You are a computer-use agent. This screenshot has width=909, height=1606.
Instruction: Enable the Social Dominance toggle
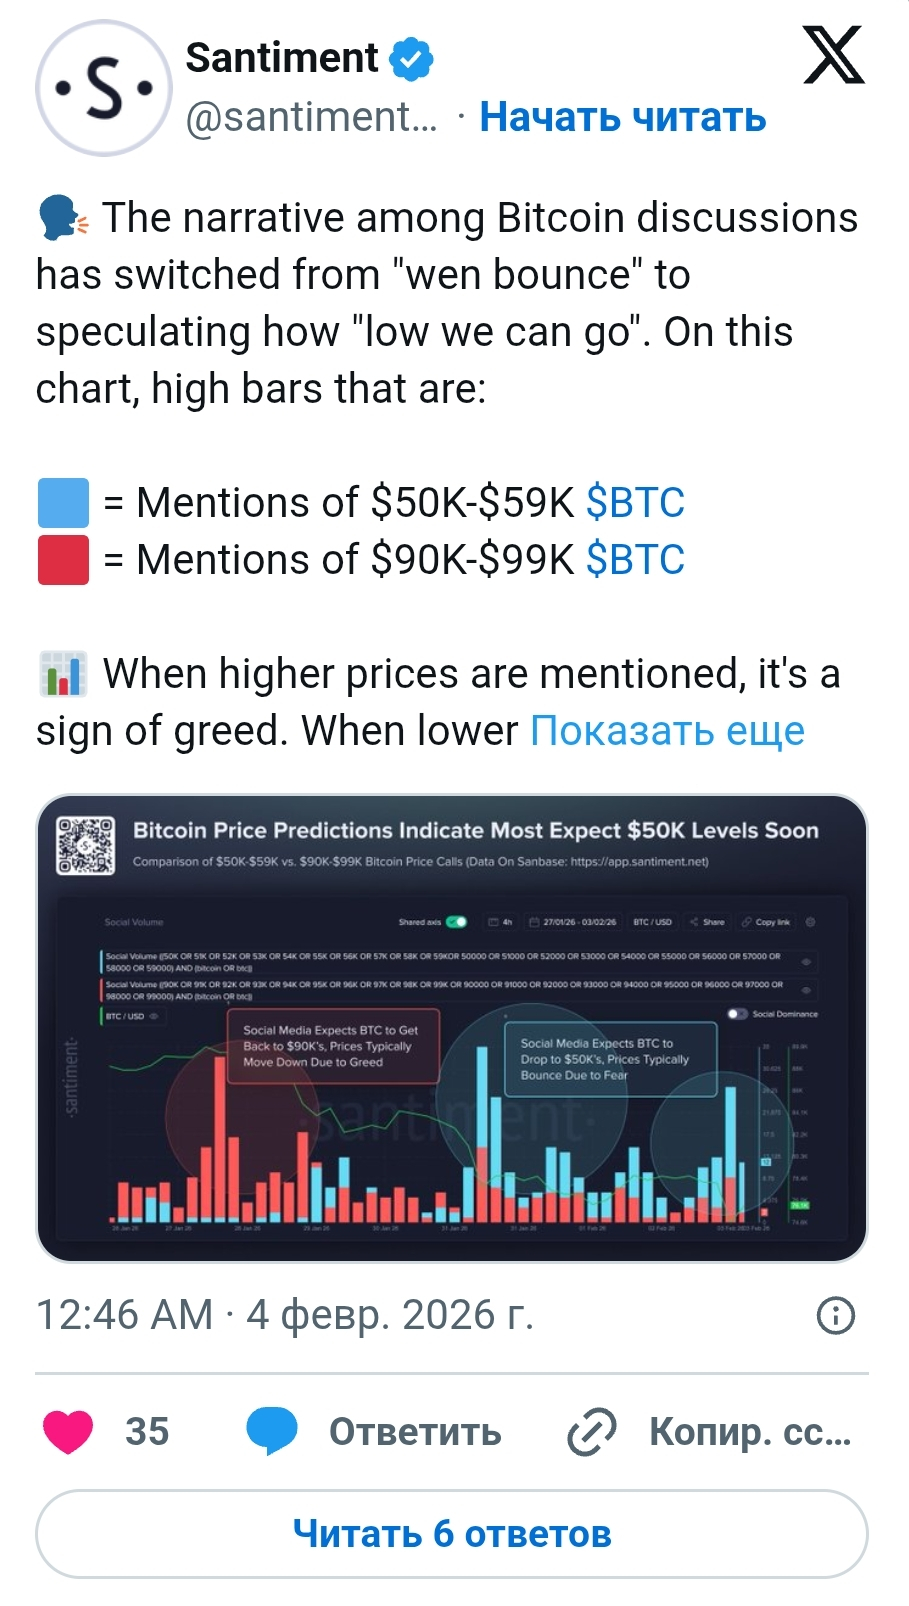[738, 1014]
